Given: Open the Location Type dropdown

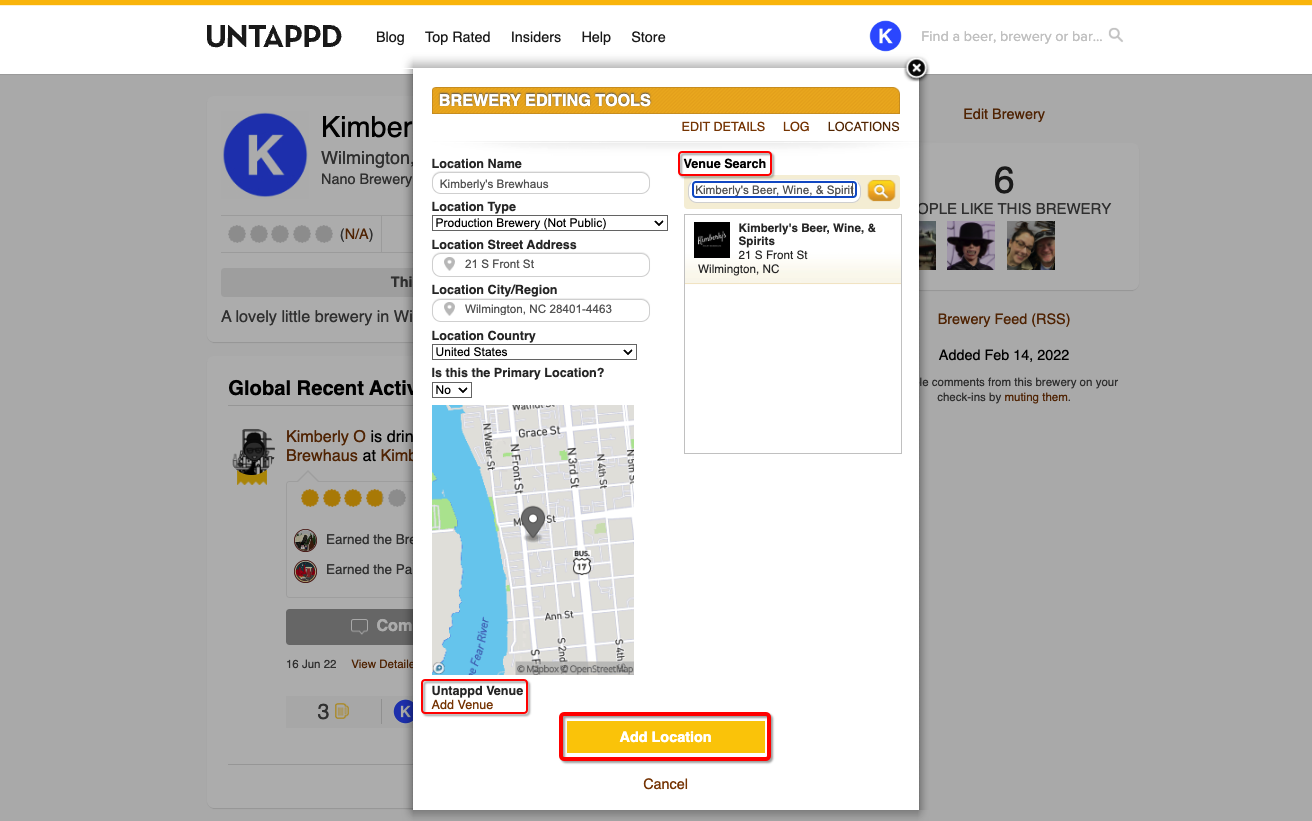Looking at the screenshot, I should (x=550, y=223).
